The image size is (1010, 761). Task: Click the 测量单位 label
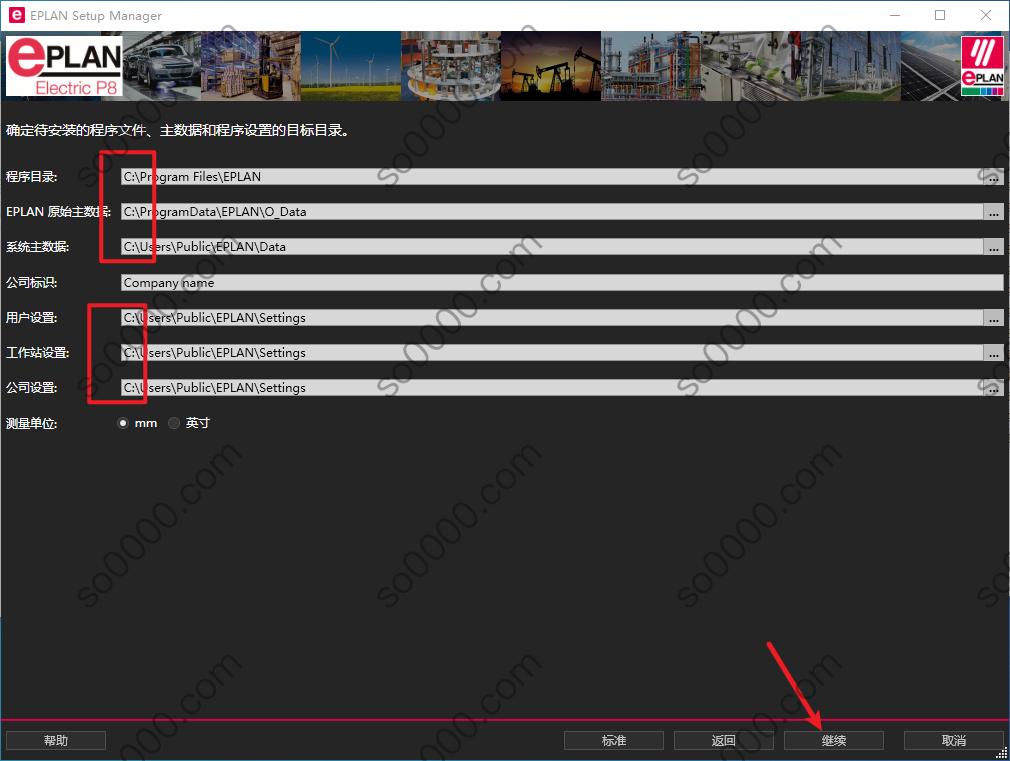[x=32, y=423]
